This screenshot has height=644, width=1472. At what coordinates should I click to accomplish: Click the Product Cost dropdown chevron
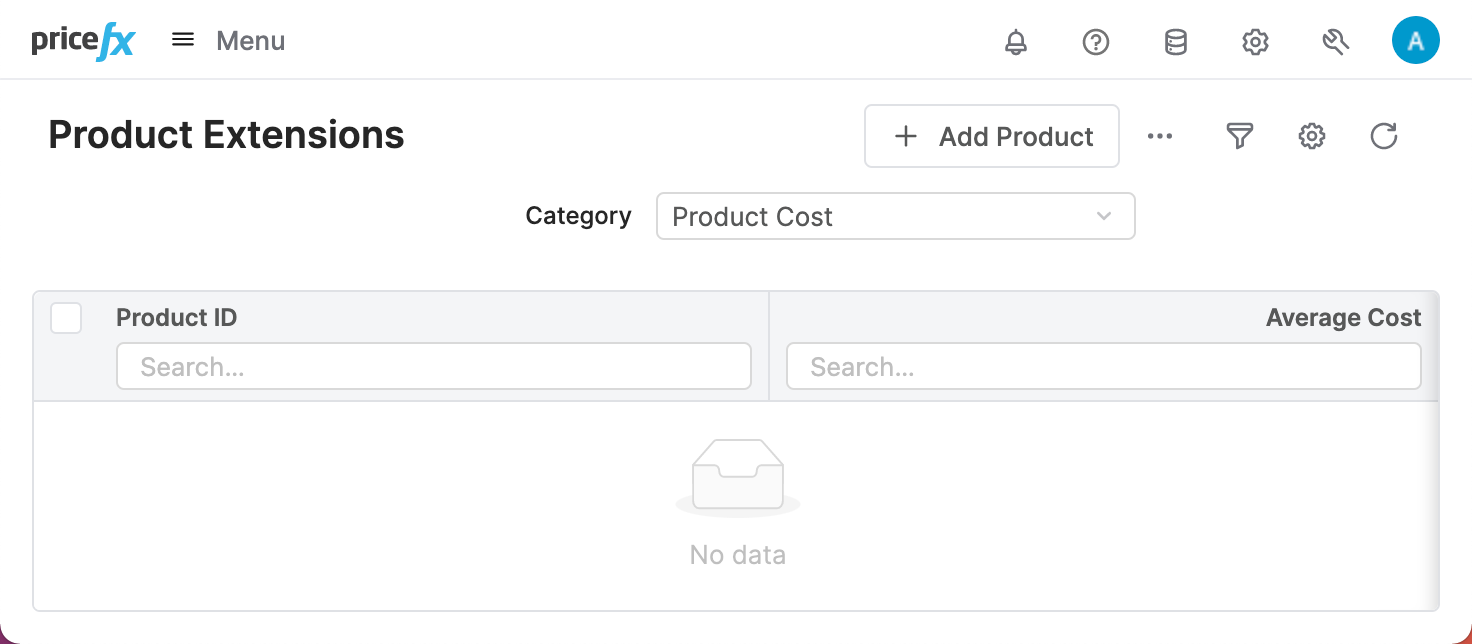pyautogui.click(x=1104, y=216)
